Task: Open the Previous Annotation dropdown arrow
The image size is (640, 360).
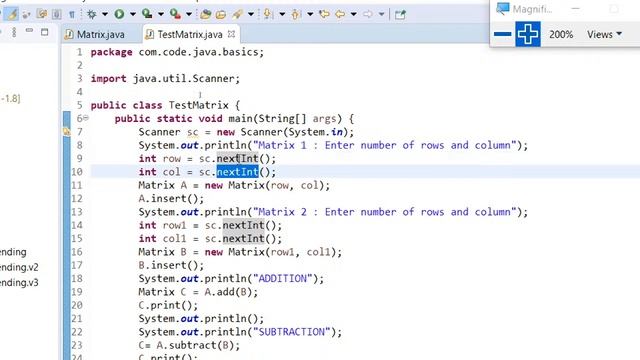Action: click(x=310, y=14)
